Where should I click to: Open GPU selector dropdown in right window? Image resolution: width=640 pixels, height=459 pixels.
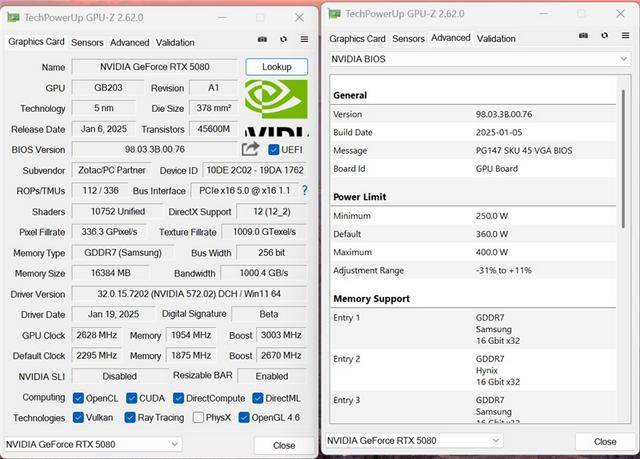[x=414, y=441]
